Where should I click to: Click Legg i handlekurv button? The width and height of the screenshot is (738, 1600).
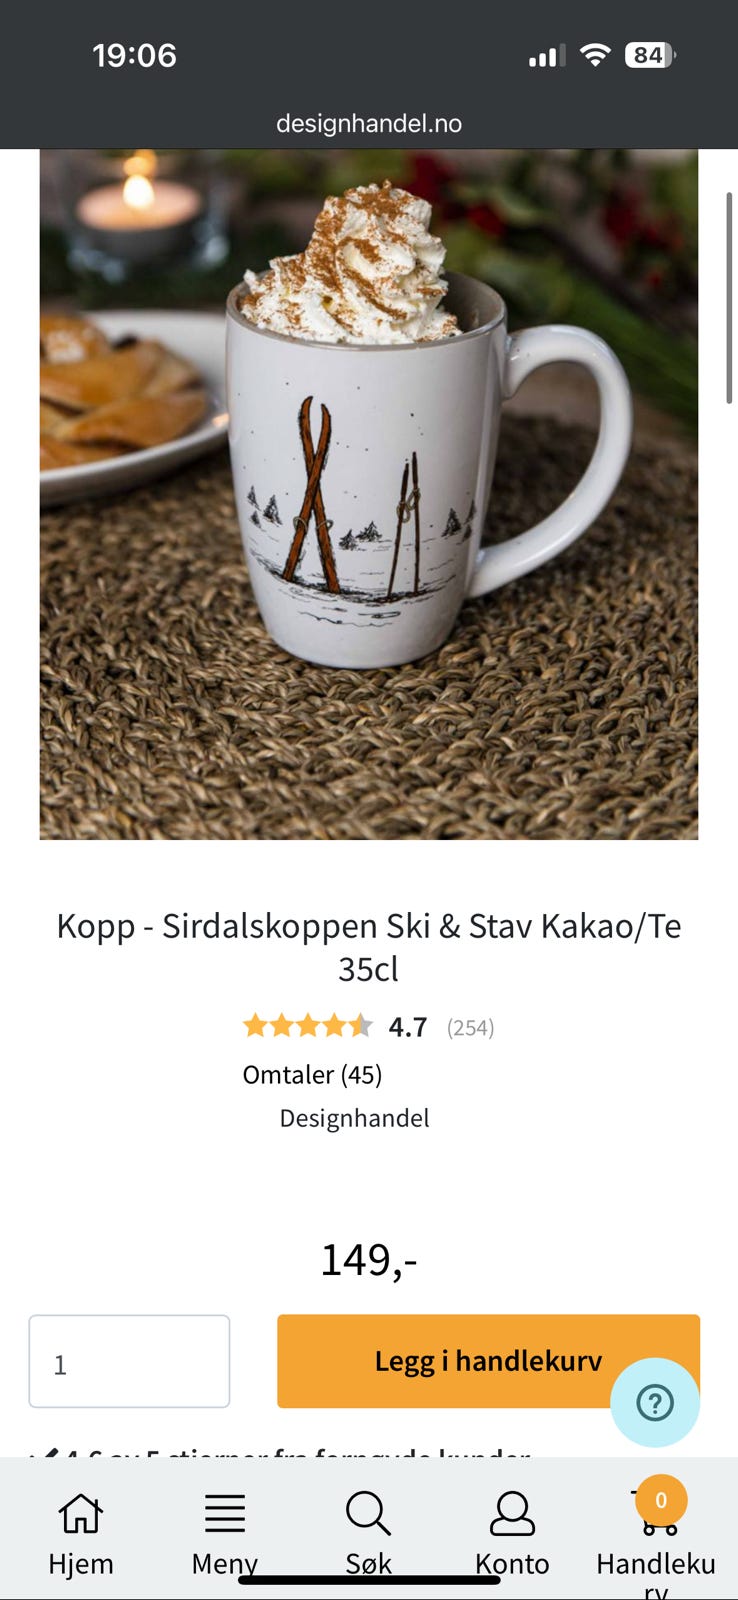(x=488, y=1361)
